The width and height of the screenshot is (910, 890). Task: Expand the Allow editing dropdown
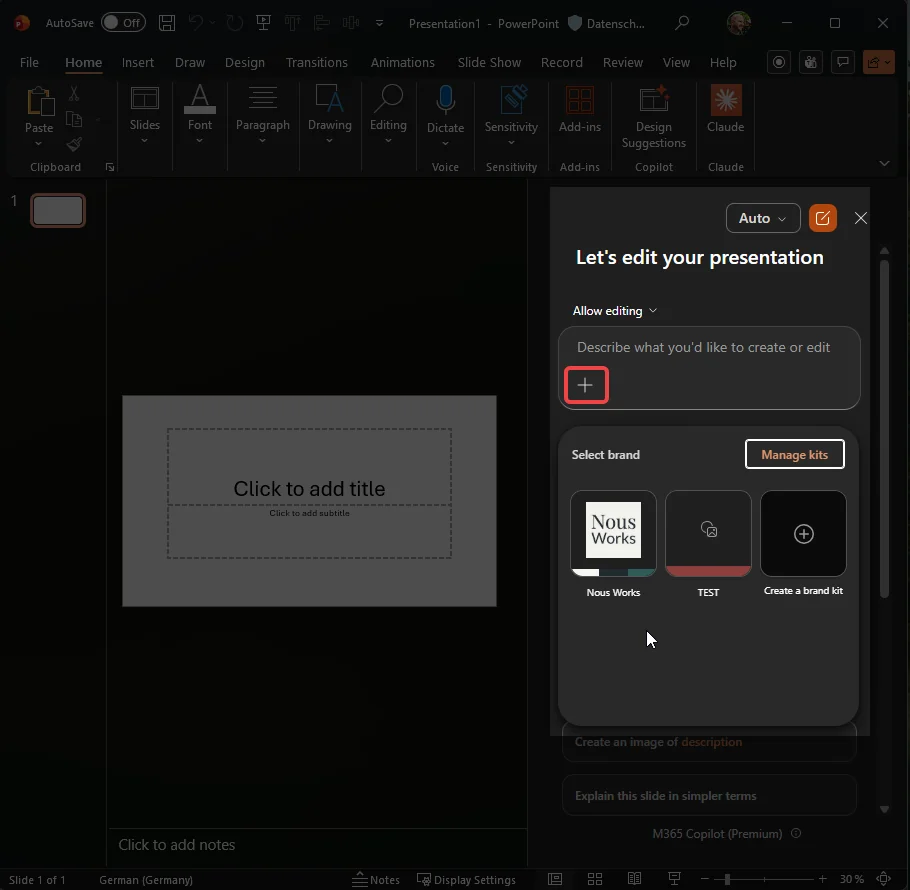[614, 311]
